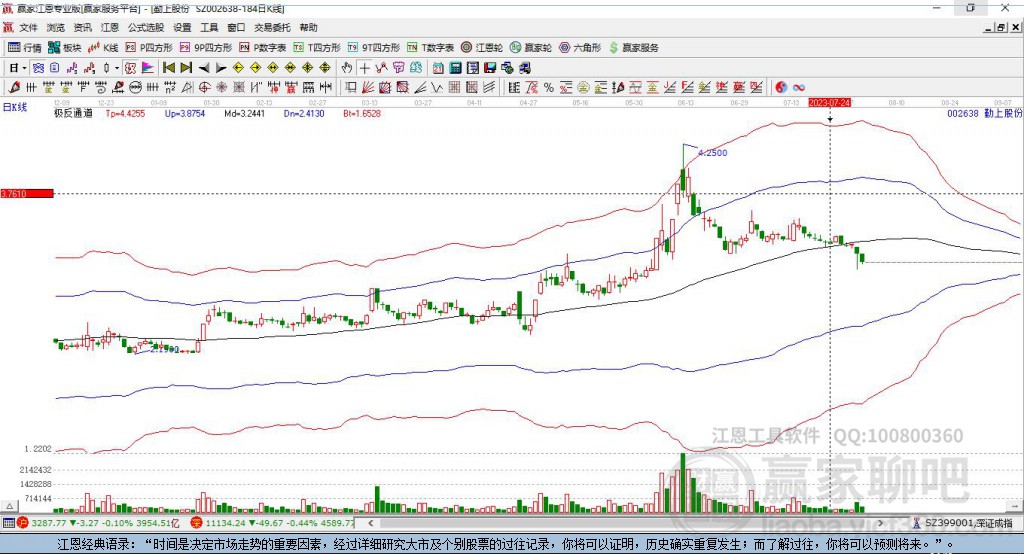Step chart left with black left arrow
This screenshot has height=554, width=1024.
(x=204, y=67)
